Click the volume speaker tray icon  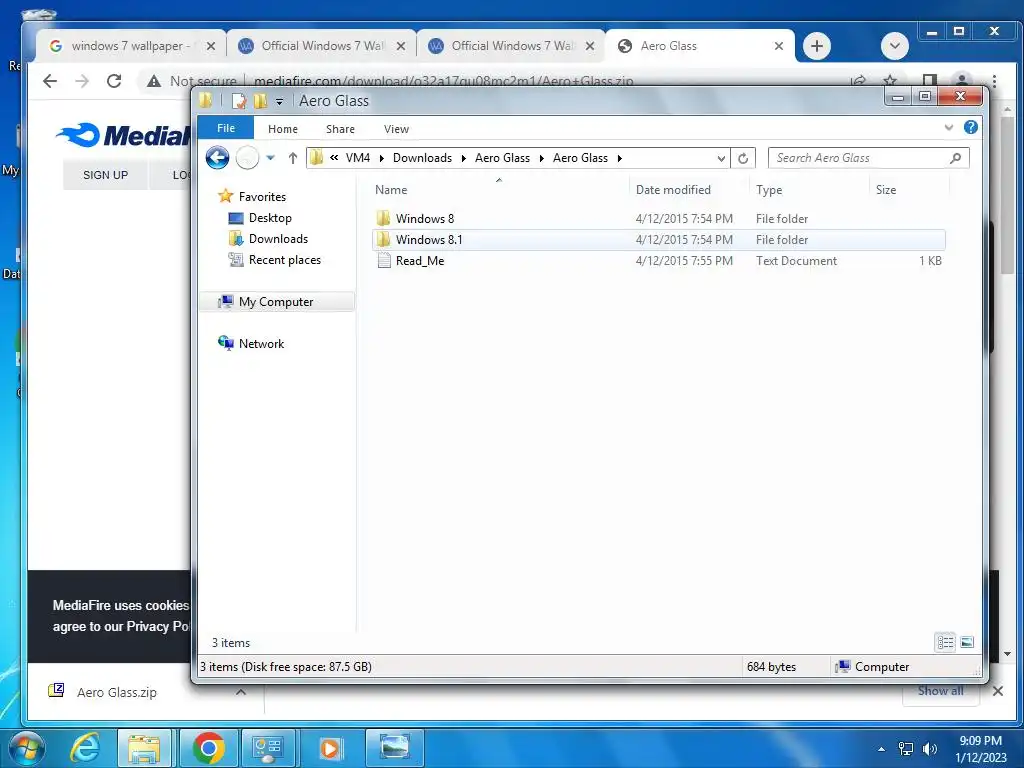pos(929,749)
